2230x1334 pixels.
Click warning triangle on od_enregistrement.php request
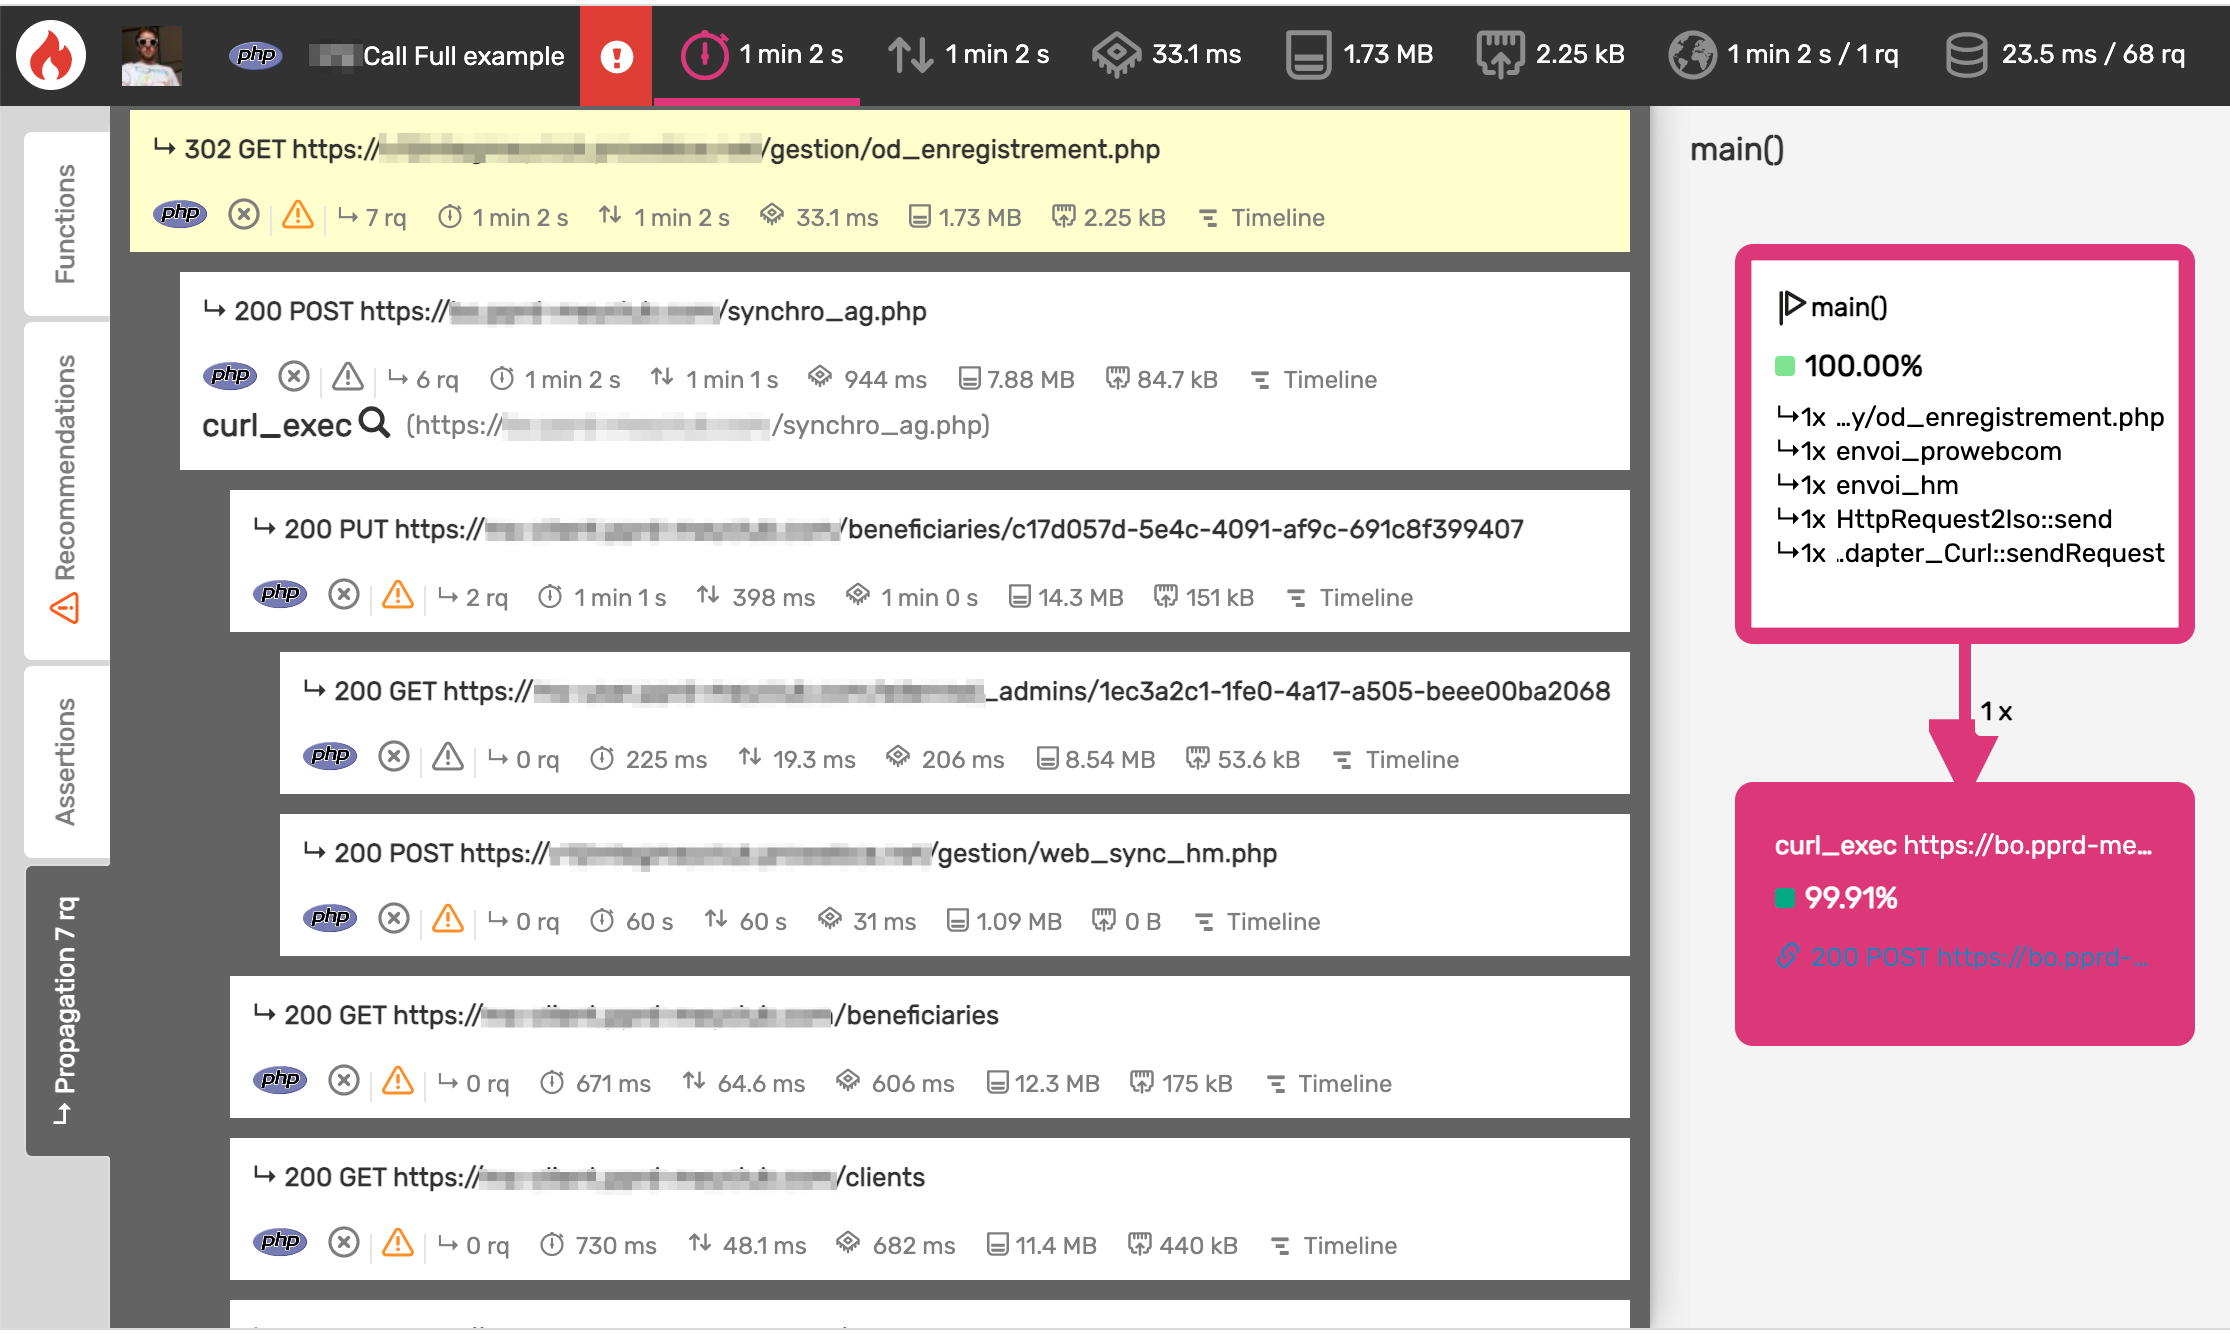(298, 216)
